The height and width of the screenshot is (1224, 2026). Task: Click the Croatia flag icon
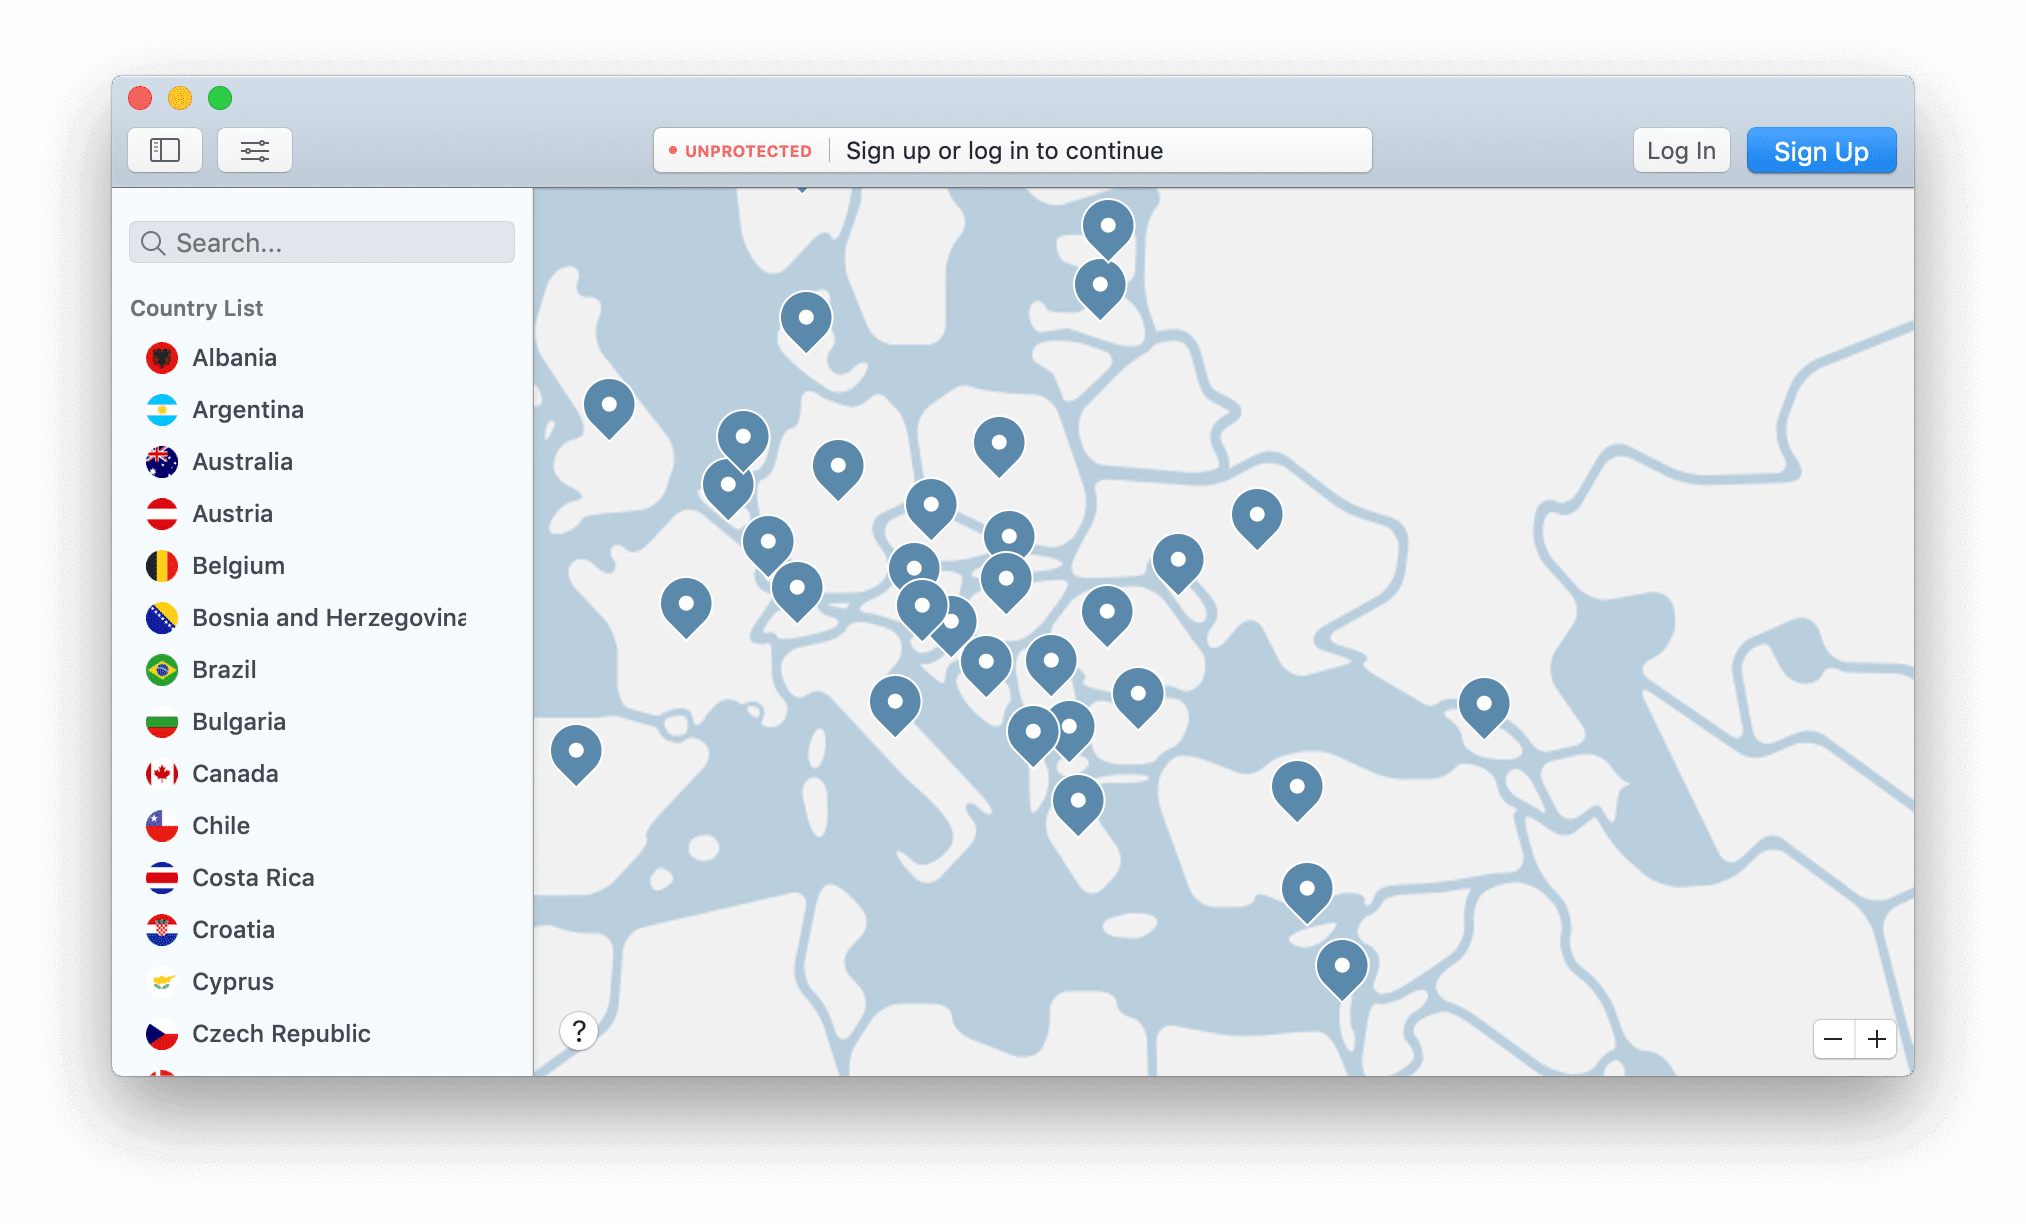[x=162, y=930]
